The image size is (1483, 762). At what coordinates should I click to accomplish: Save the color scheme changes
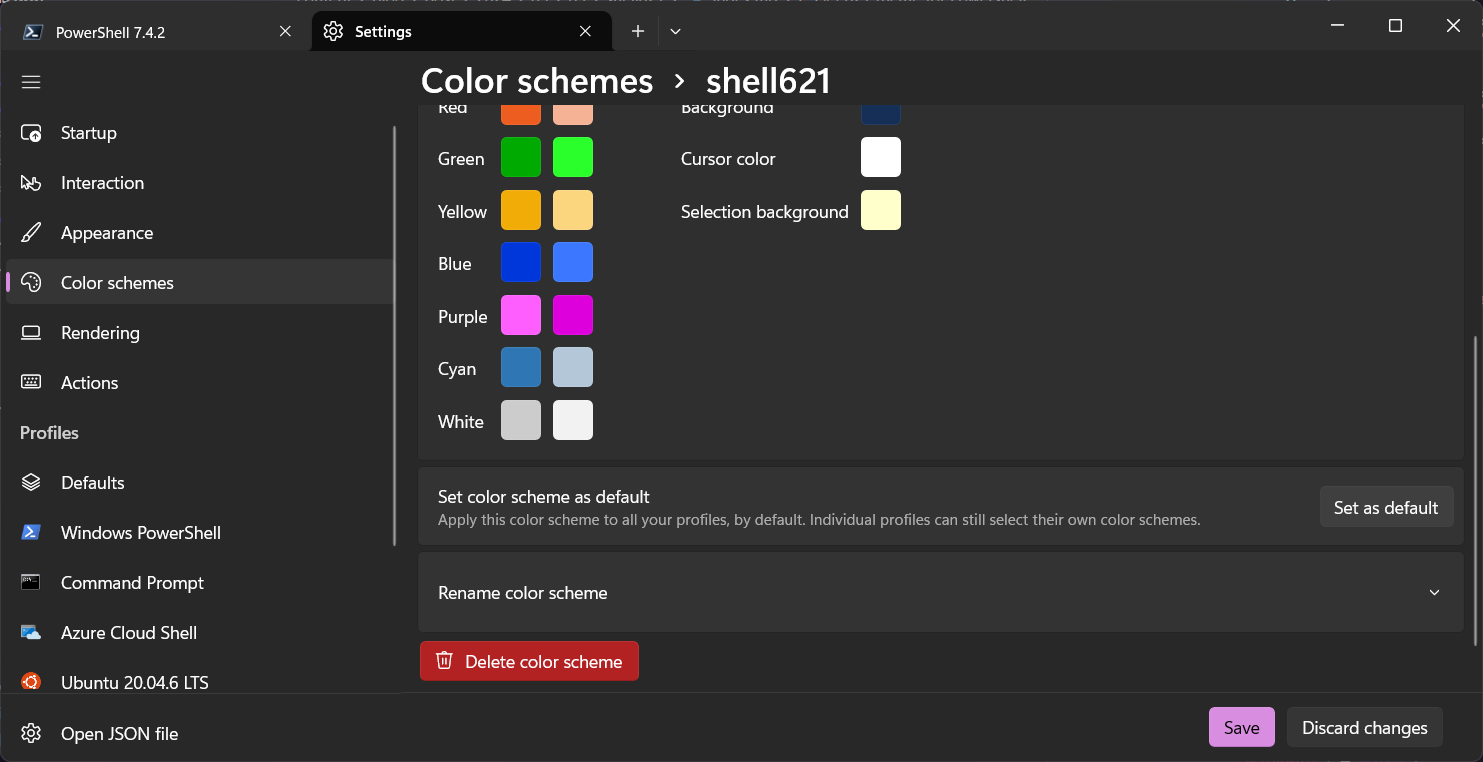[1241, 728]
